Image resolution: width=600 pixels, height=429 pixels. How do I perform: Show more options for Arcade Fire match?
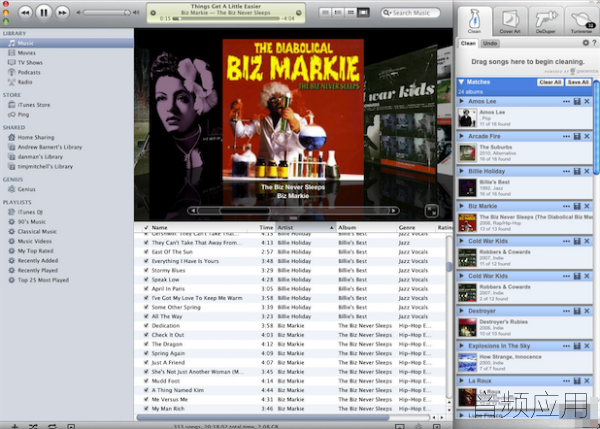[x=566, y=136]
